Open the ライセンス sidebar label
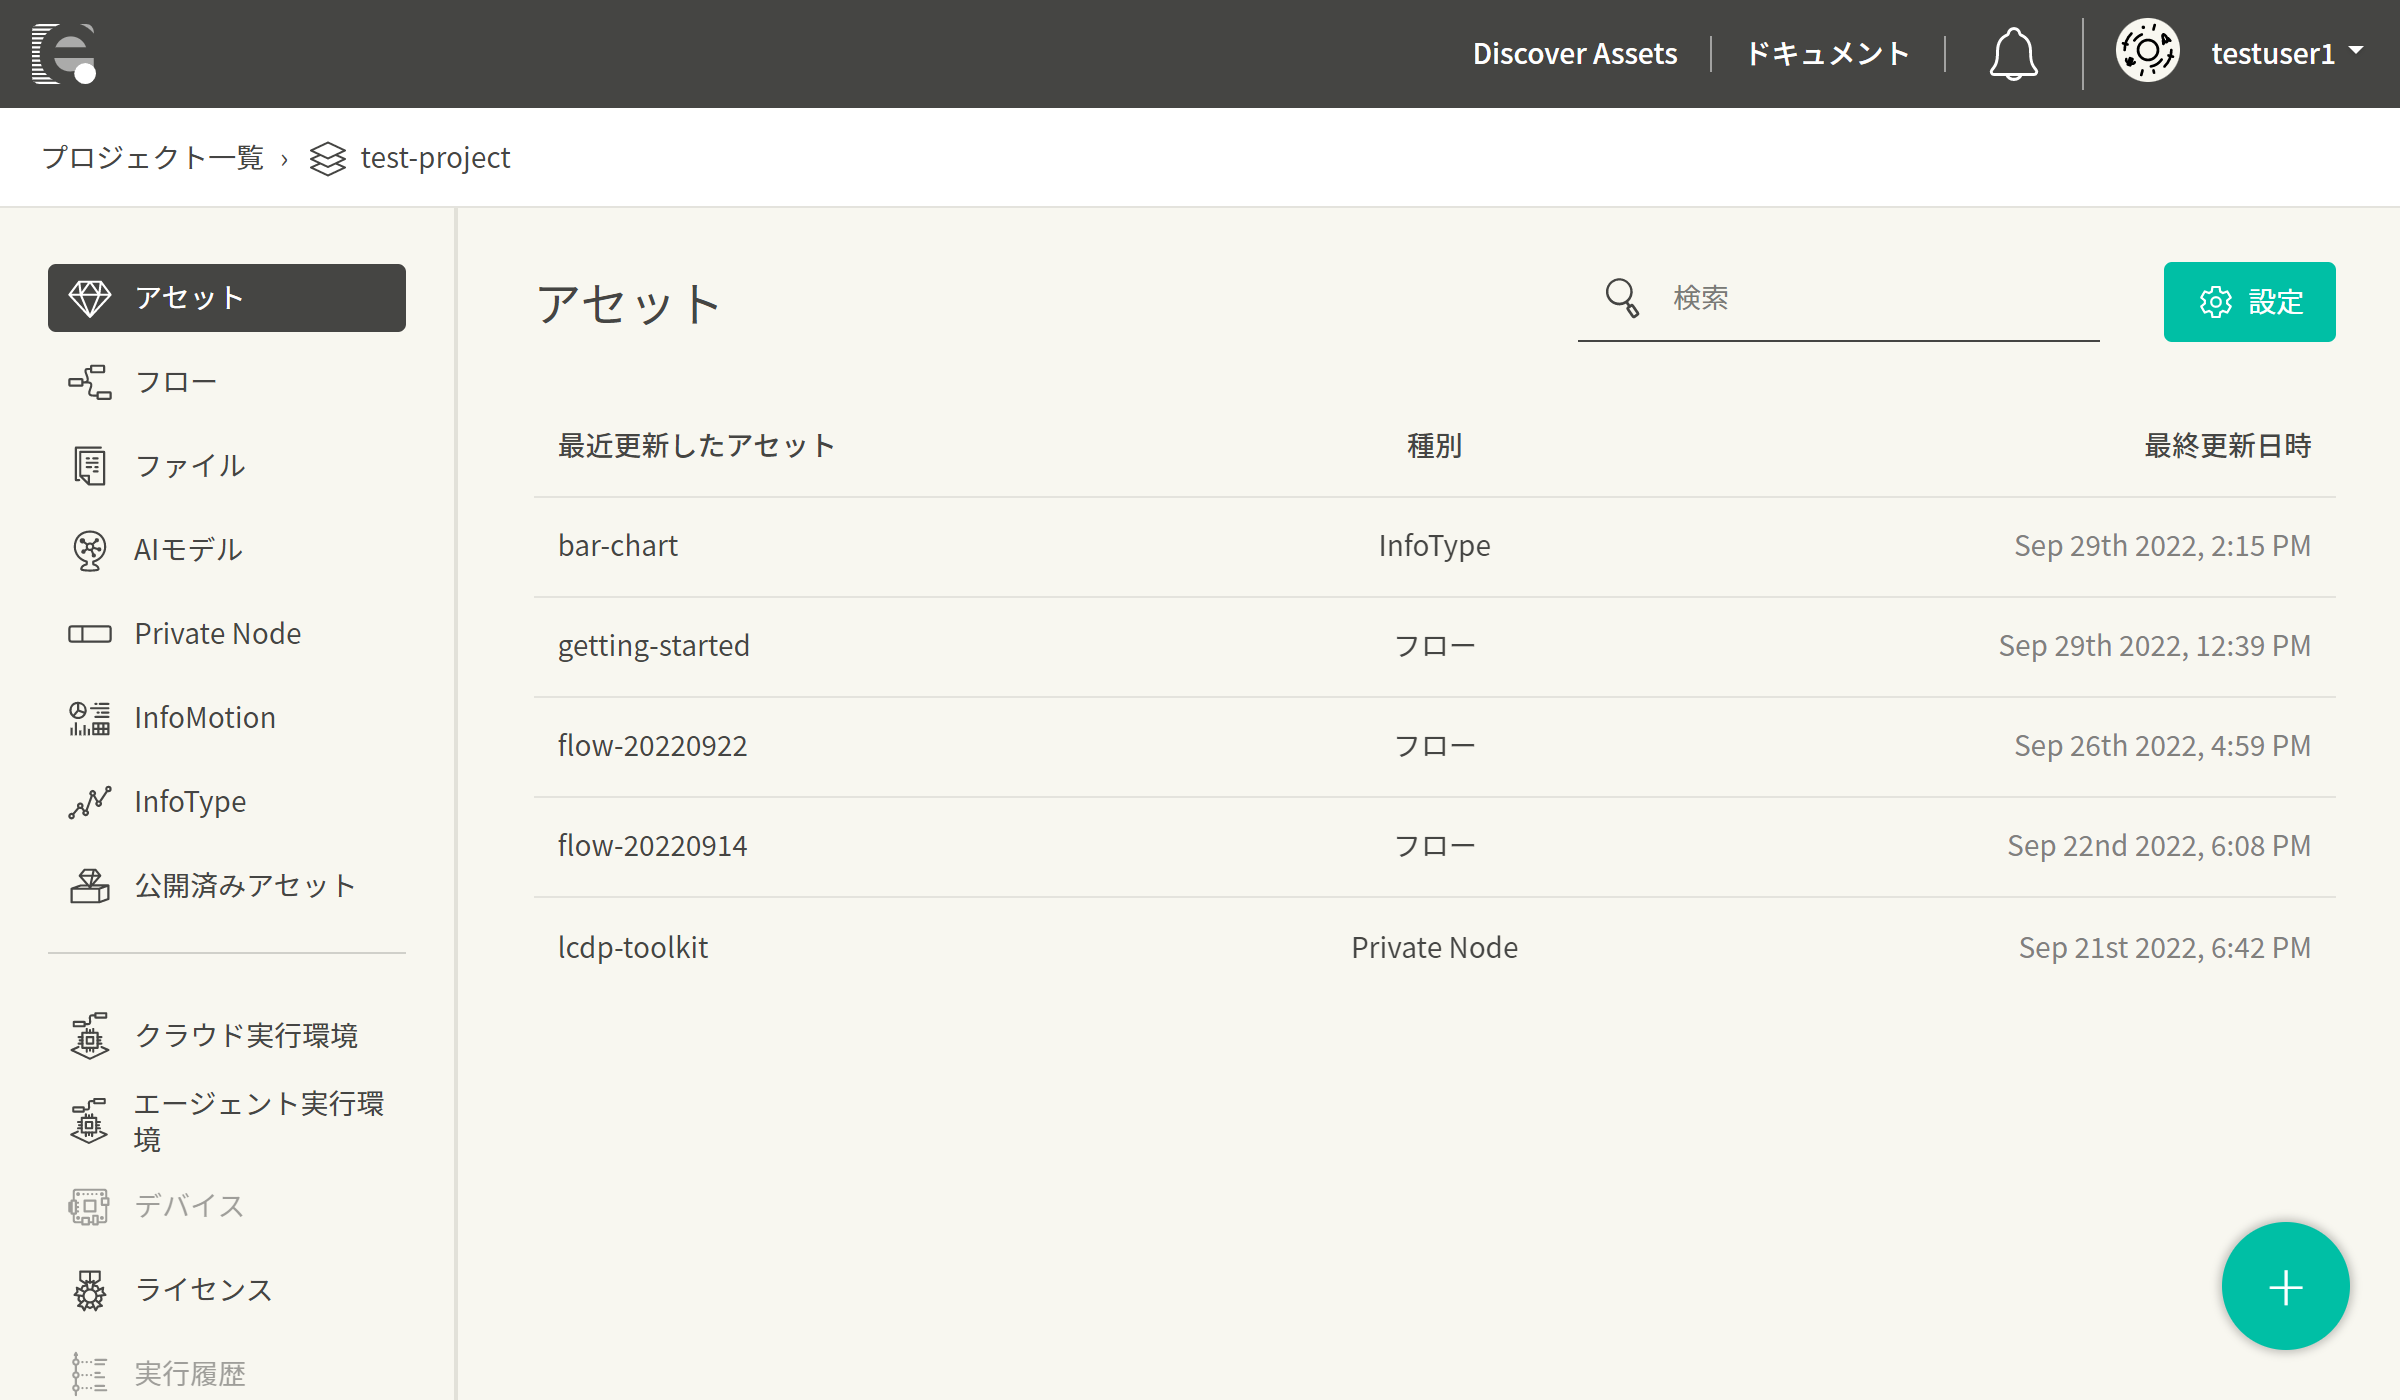 point(204,1290)
